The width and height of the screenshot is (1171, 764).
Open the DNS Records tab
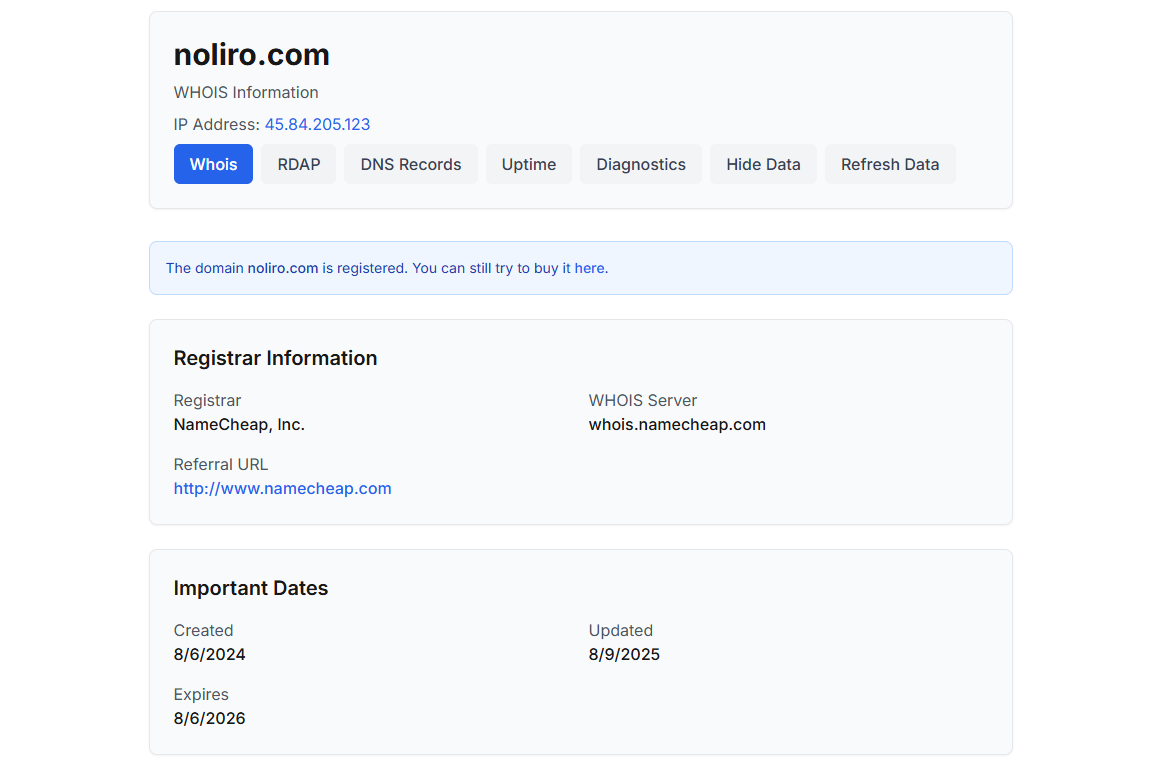(x=410, y=164)
